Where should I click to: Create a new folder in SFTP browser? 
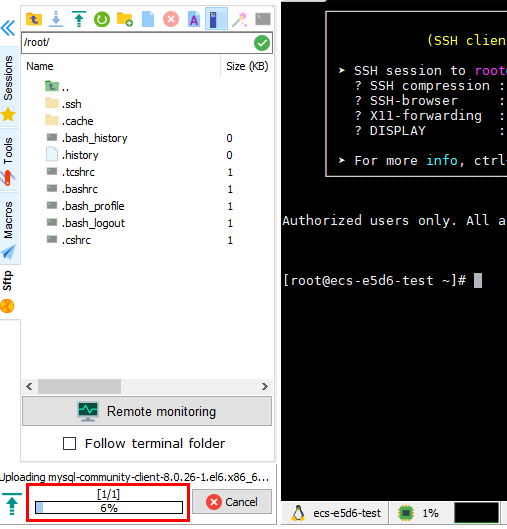[125, 19]
